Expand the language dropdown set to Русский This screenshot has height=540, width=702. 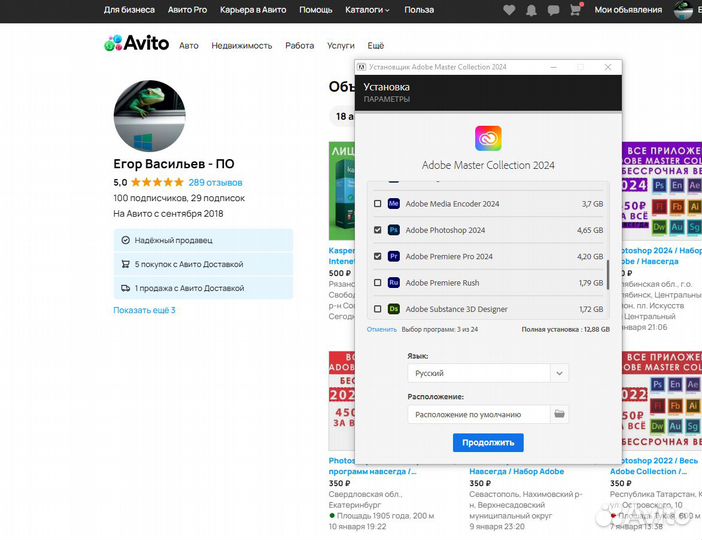pyautogui.click(x=488, y=373)
